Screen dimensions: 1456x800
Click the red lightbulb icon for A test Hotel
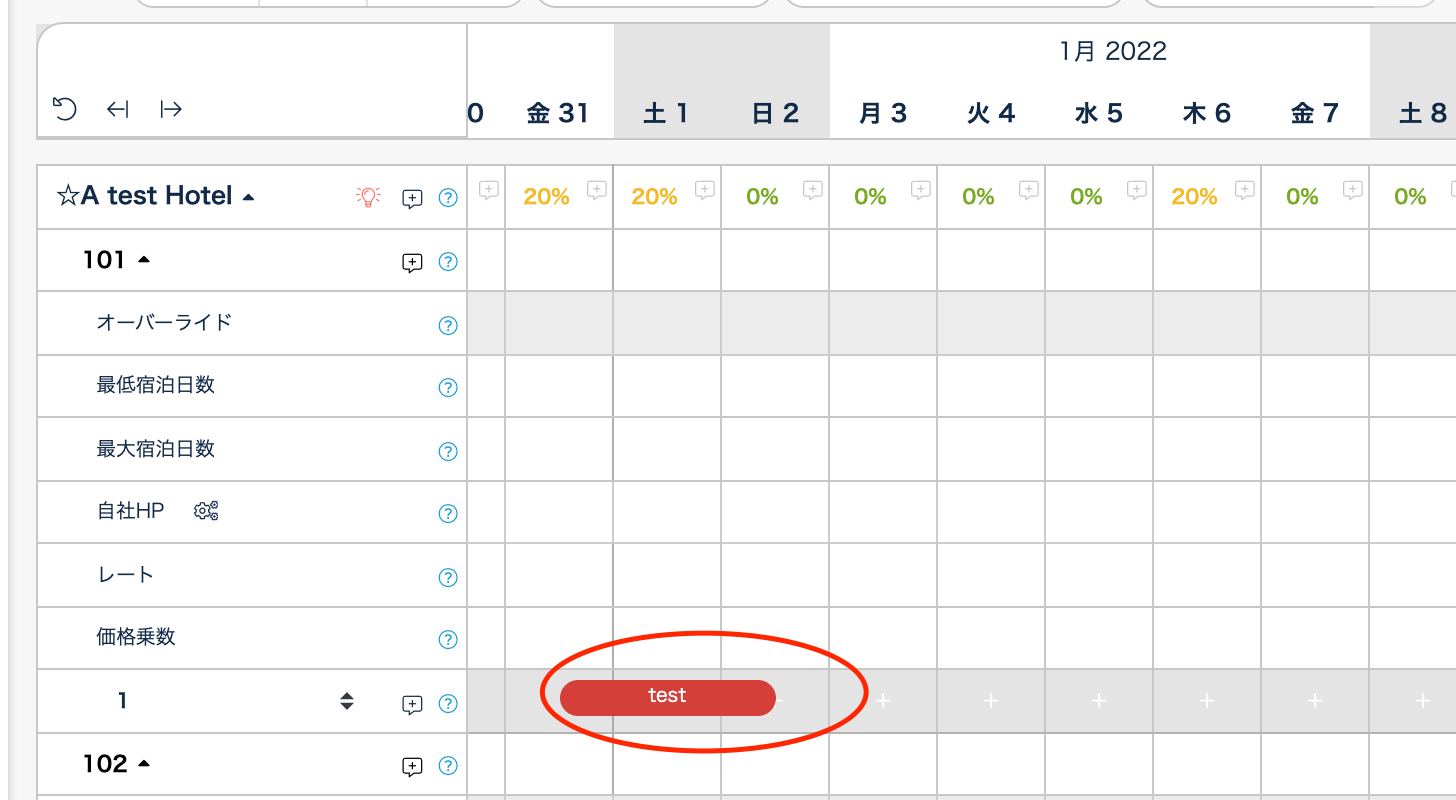pos(369,197)
